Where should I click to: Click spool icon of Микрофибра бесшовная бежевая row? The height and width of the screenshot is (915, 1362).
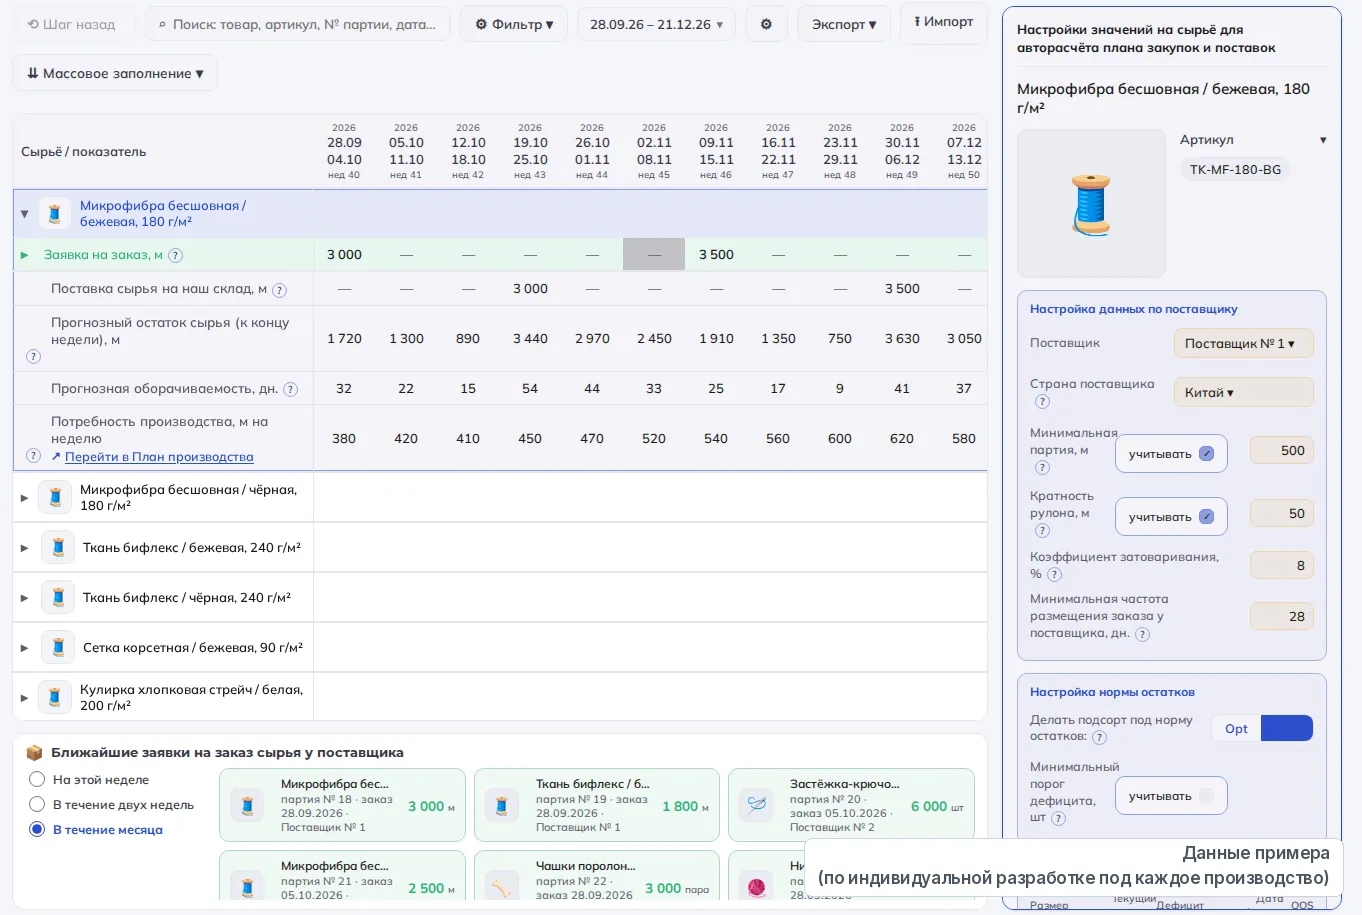[55, 213]
